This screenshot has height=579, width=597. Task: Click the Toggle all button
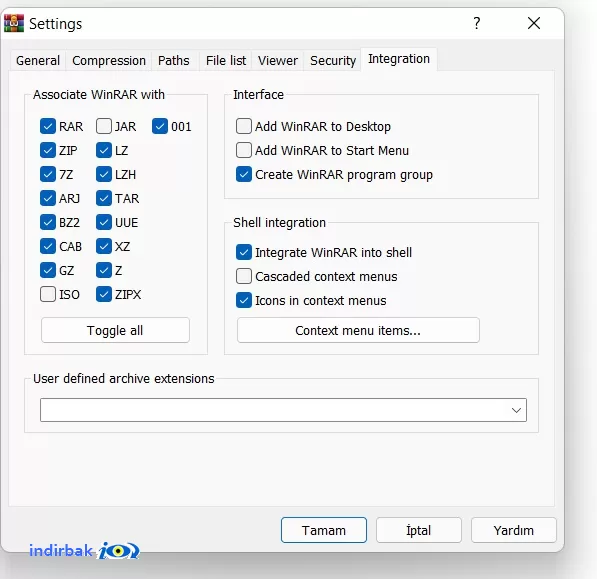pos(115,330)
